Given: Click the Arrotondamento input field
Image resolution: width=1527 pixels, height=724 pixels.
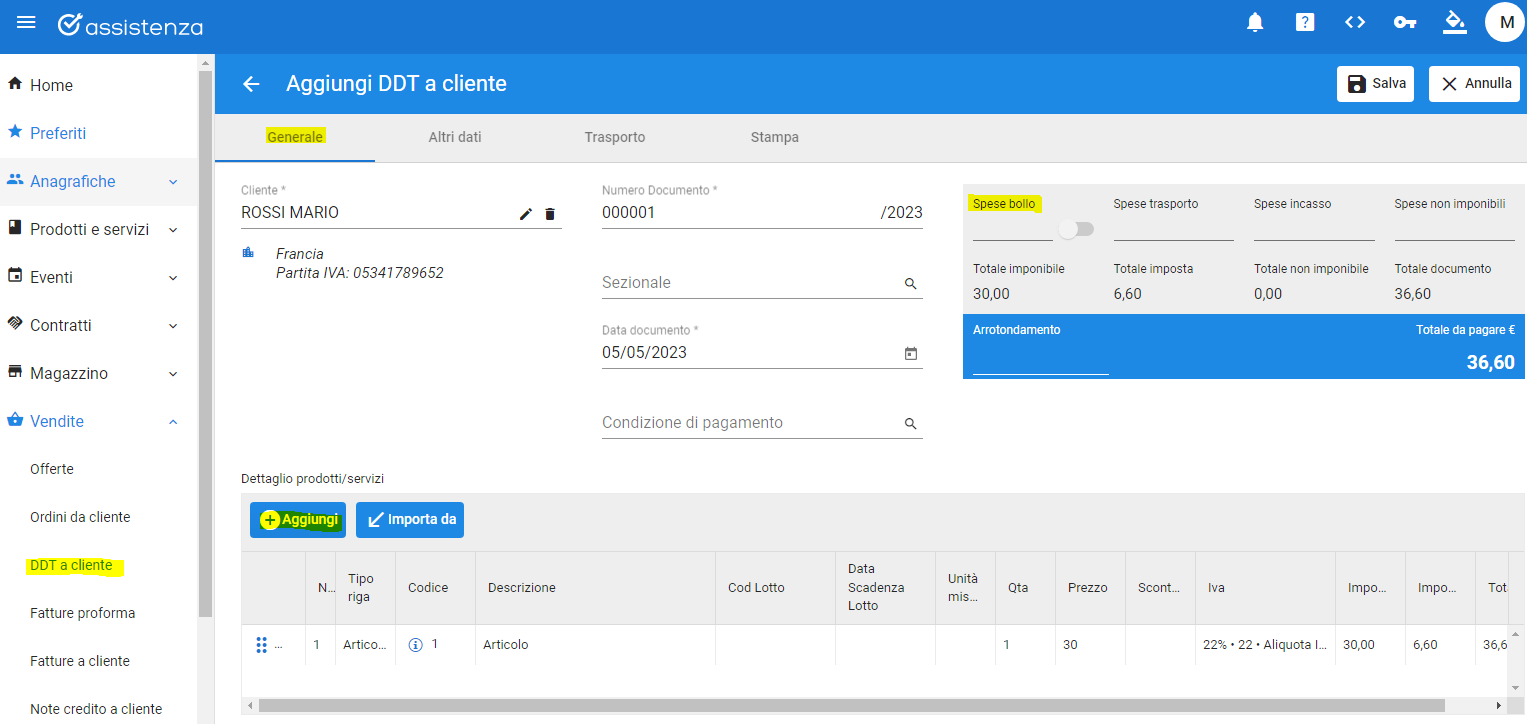Looking at the screenshot, I should pos(1041,361).
